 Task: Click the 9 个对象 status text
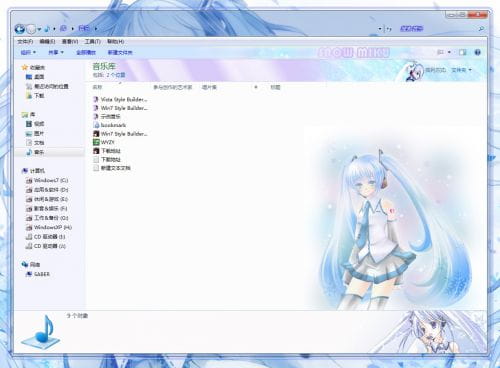point(77,316)
